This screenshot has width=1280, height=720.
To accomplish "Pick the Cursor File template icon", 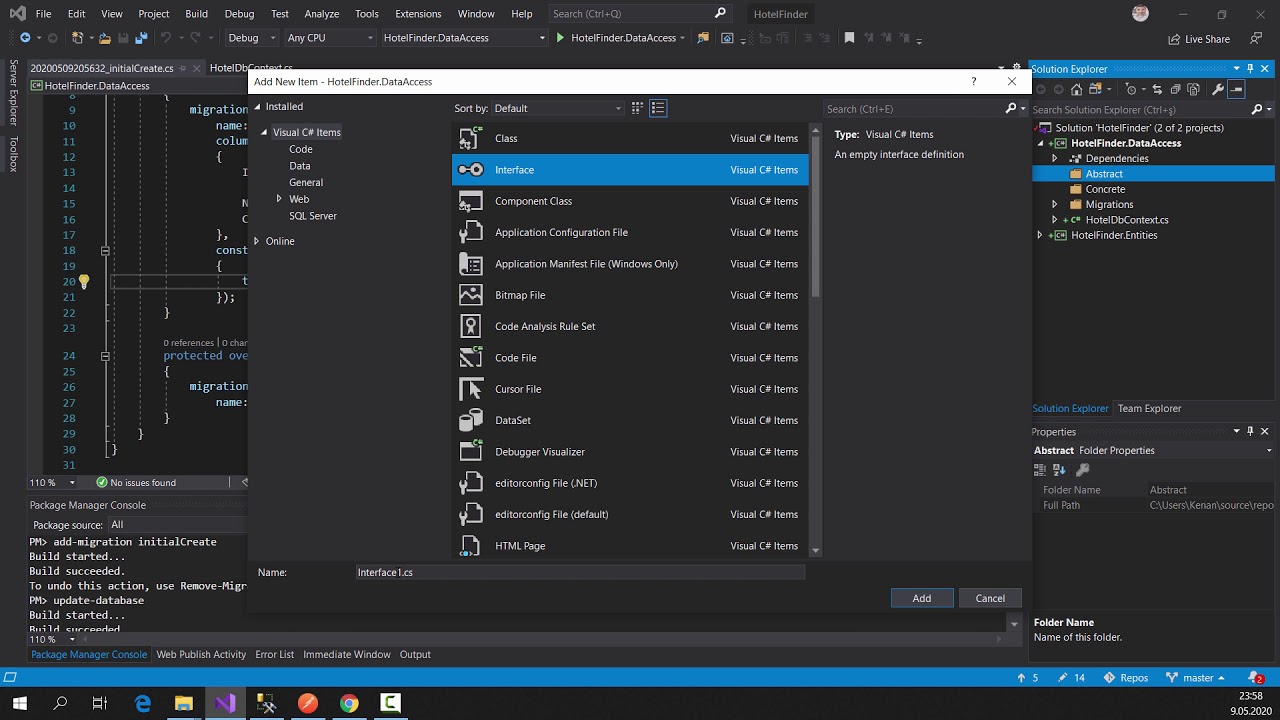I will tap(471, 389).
